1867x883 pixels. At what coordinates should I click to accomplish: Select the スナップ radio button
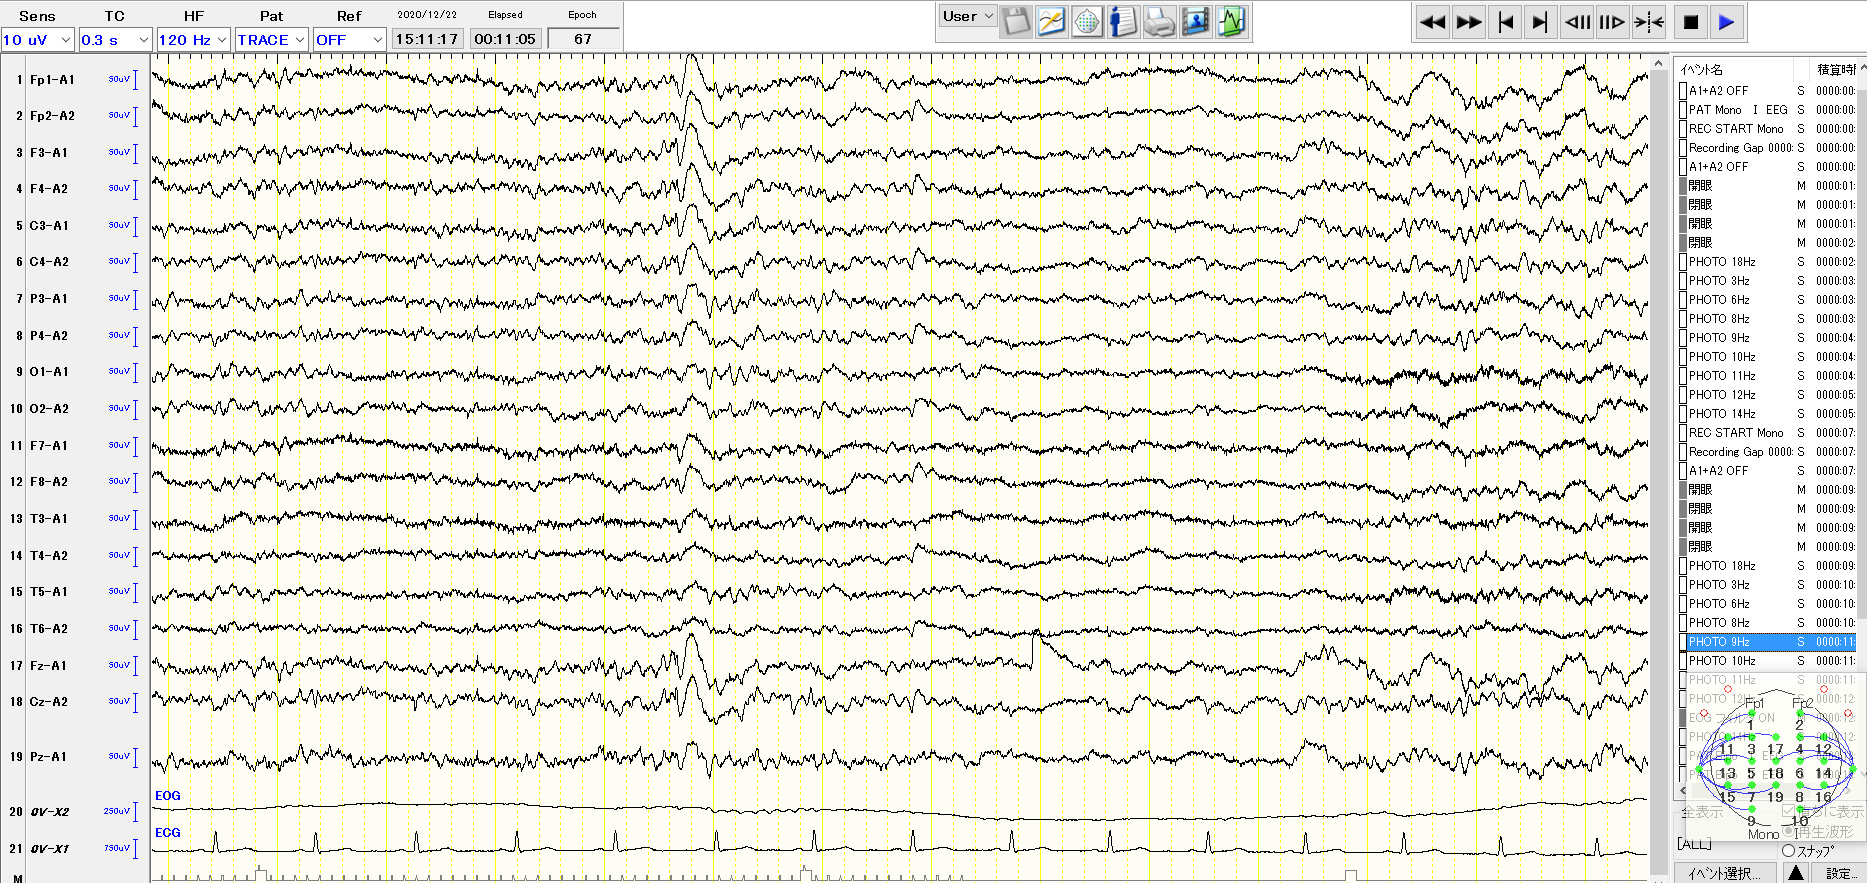1788,851
